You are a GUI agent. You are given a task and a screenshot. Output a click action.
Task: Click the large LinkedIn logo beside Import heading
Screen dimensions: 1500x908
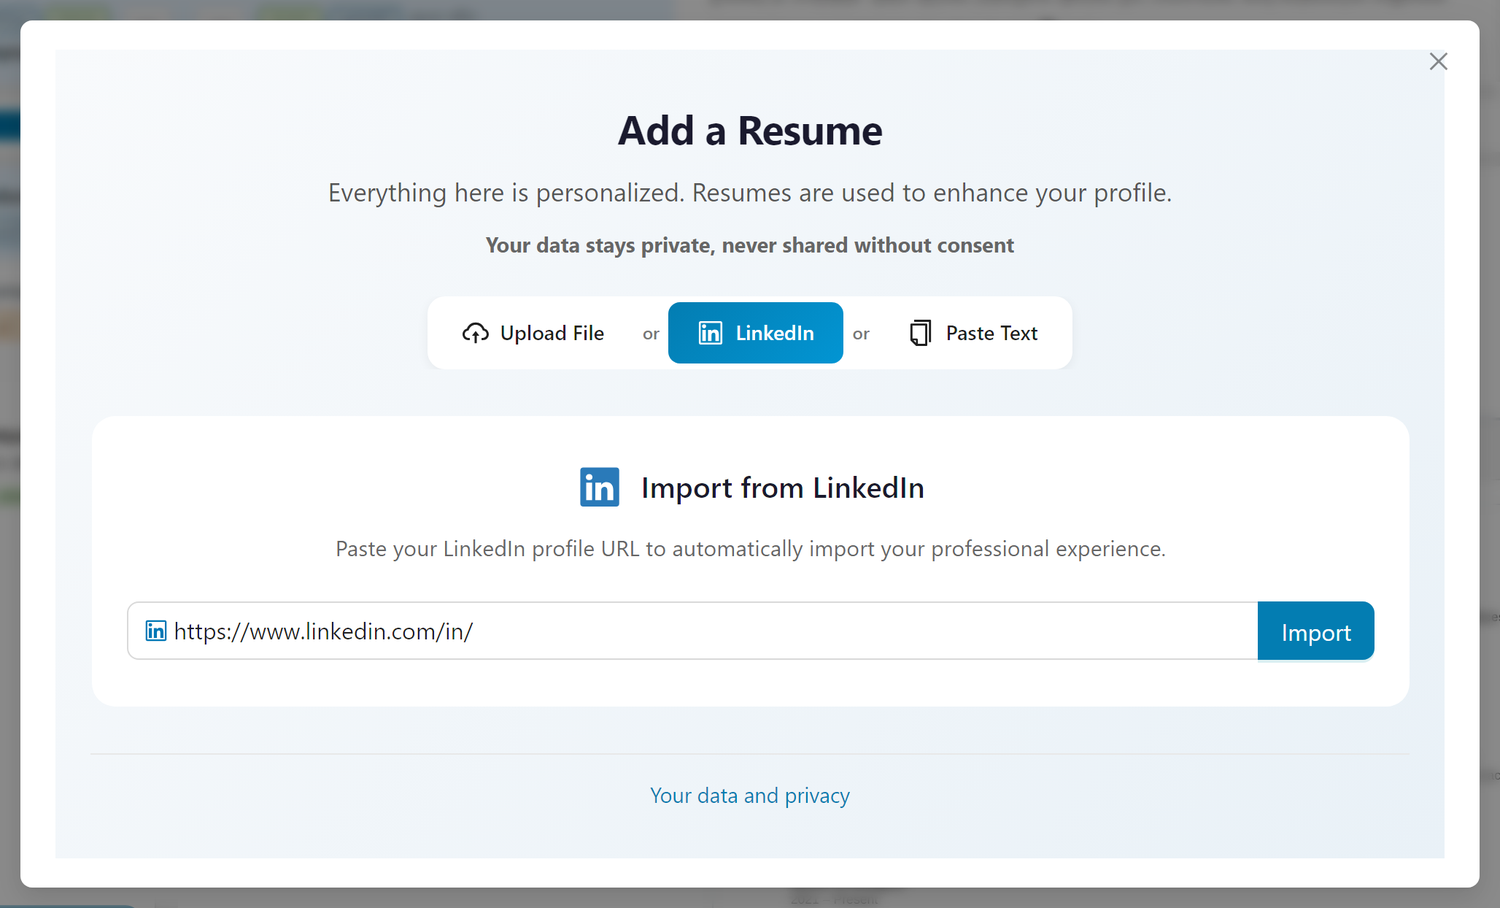pyautogui.click(x=599, y=488)
